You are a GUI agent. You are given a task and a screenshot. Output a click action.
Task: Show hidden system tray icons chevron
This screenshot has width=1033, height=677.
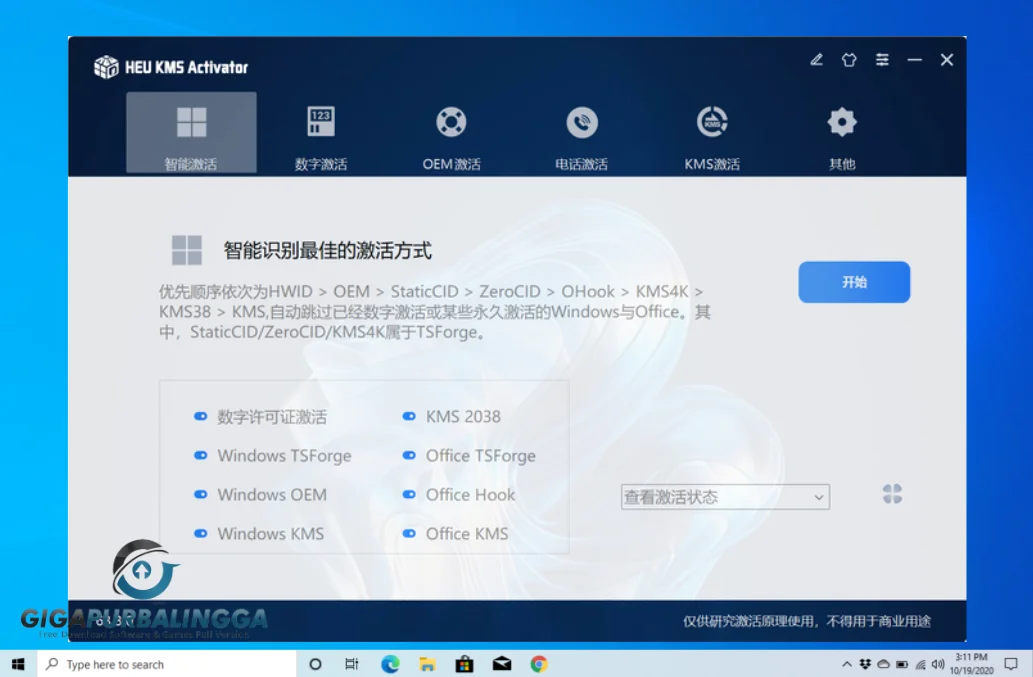848,664
